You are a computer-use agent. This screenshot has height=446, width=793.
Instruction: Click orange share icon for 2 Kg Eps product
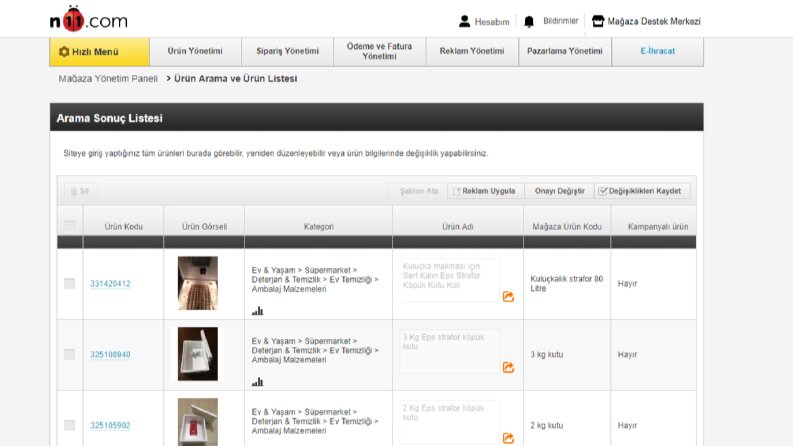[x=508, y=438]
